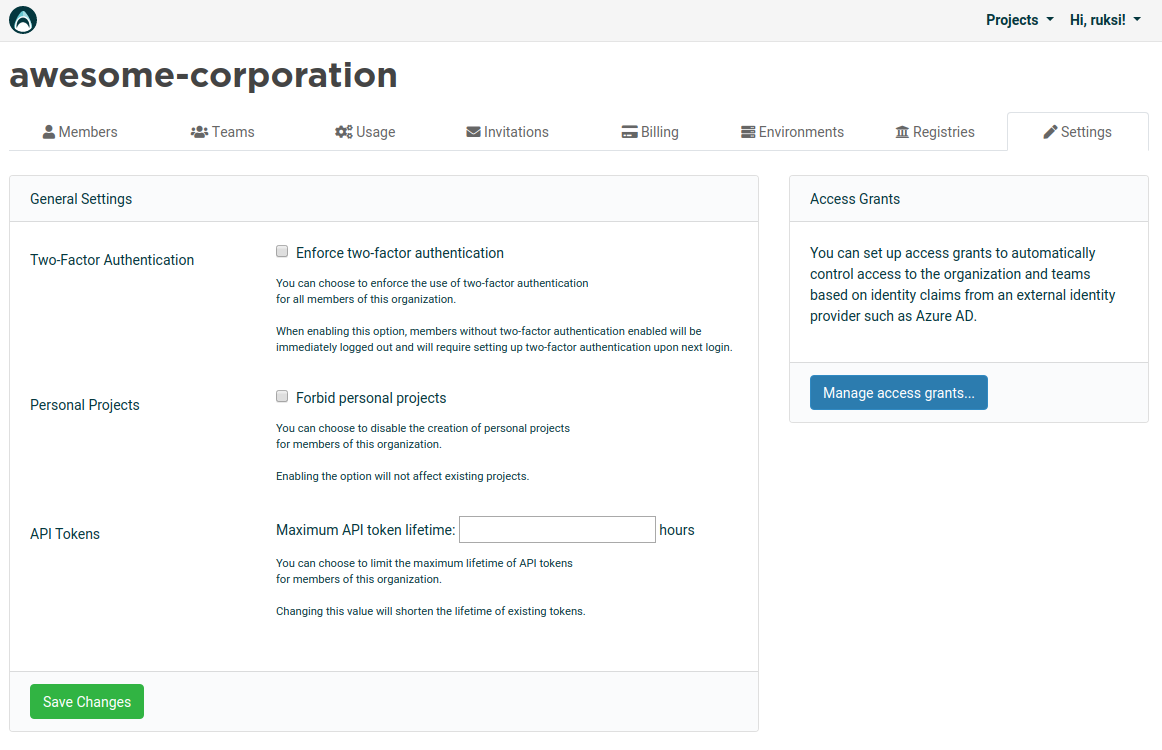Screen dimensions: 1162x750
Task: Select the Settings tab
Action: (1078, 132)
